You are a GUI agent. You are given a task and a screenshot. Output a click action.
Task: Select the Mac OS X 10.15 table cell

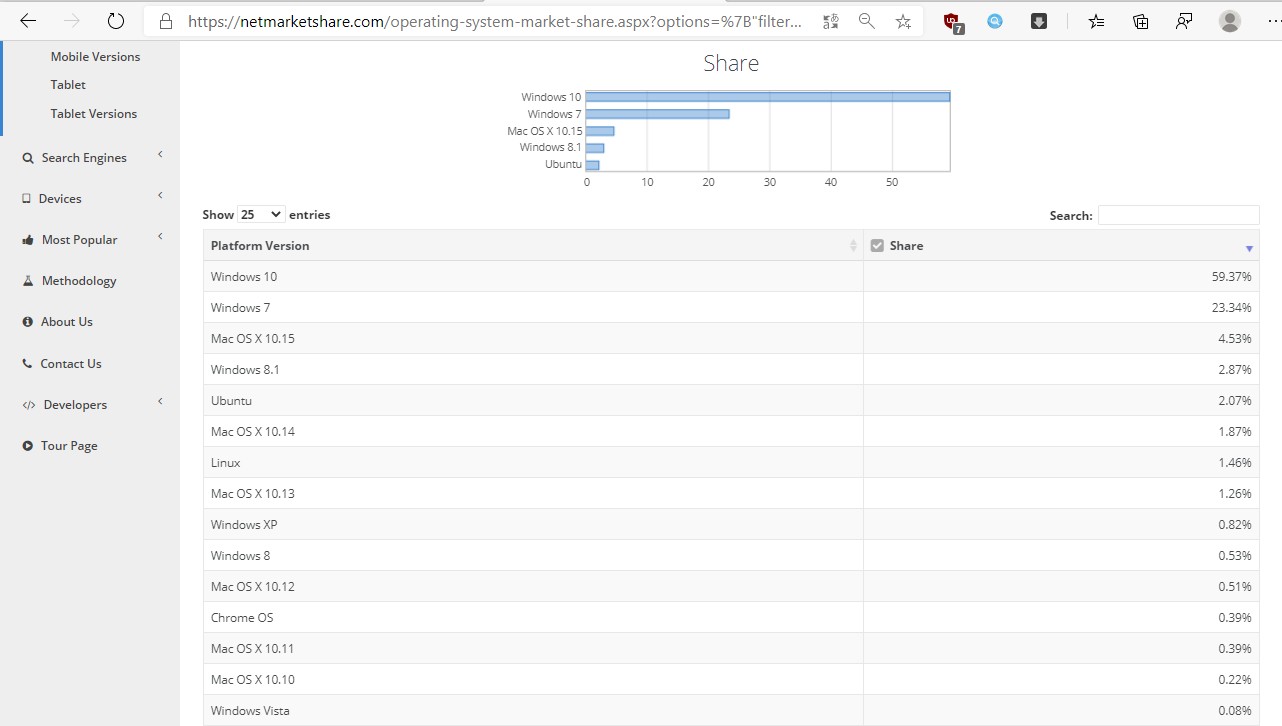(x=533, y=339)
